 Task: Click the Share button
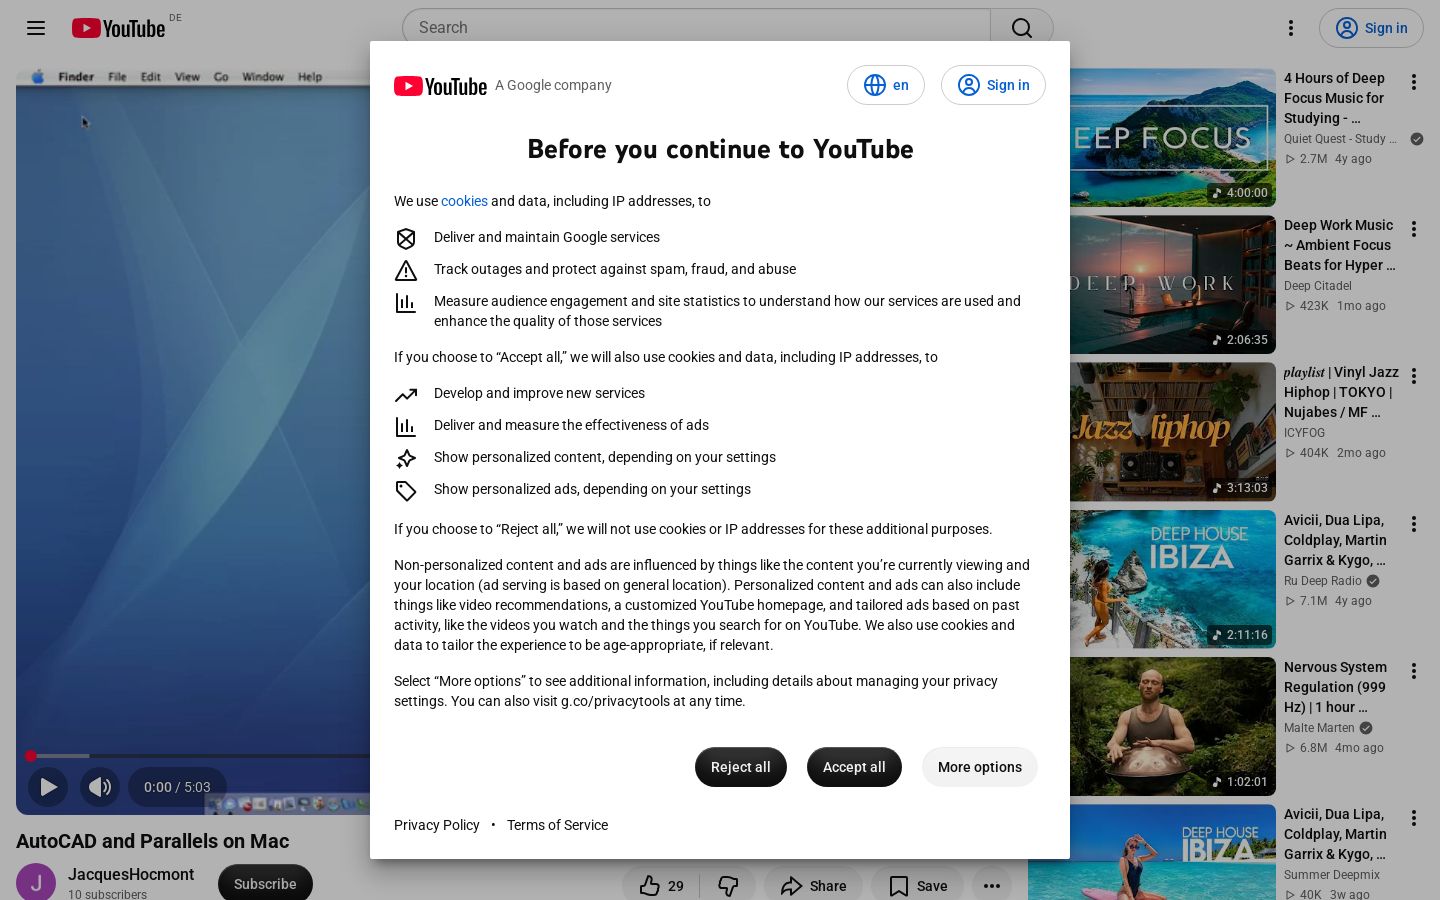pos(813,886)
